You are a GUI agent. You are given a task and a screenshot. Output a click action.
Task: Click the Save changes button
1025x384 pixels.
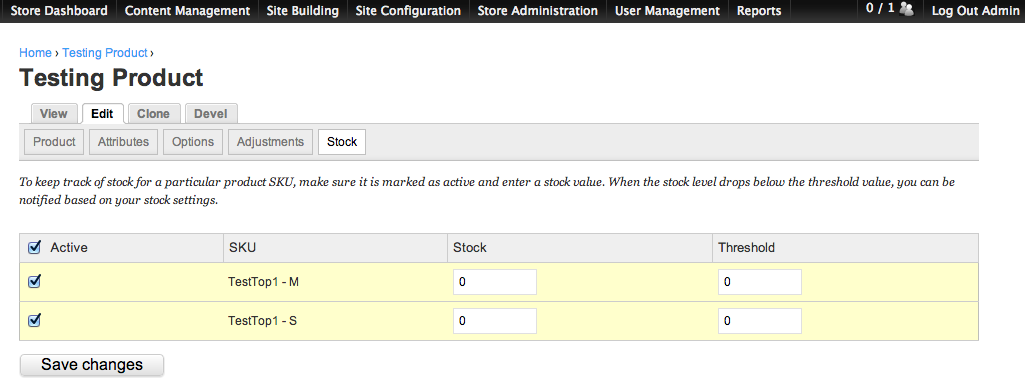[x=92, y=365]
